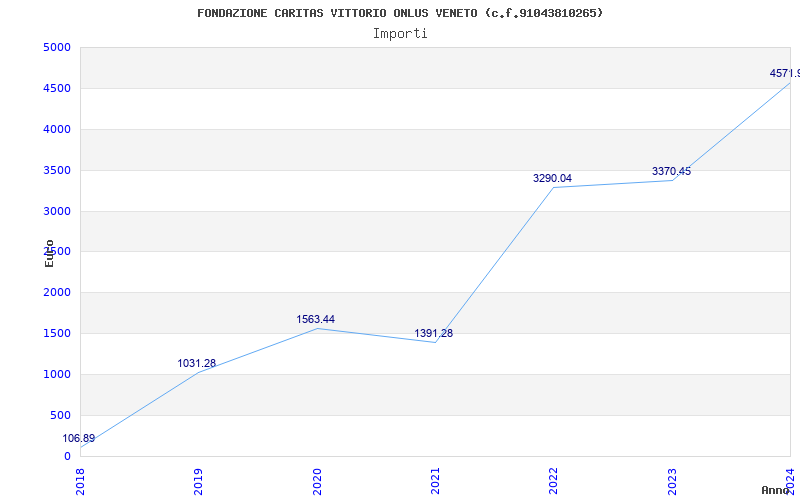Click the y-axis value 500

[x=60, y=415]
